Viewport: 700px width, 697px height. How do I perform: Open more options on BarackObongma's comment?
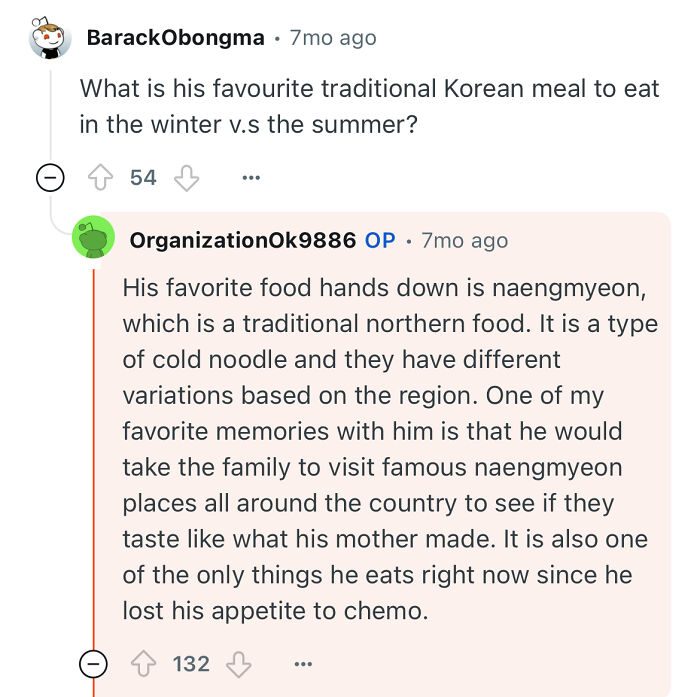click(x=250, y=178)
